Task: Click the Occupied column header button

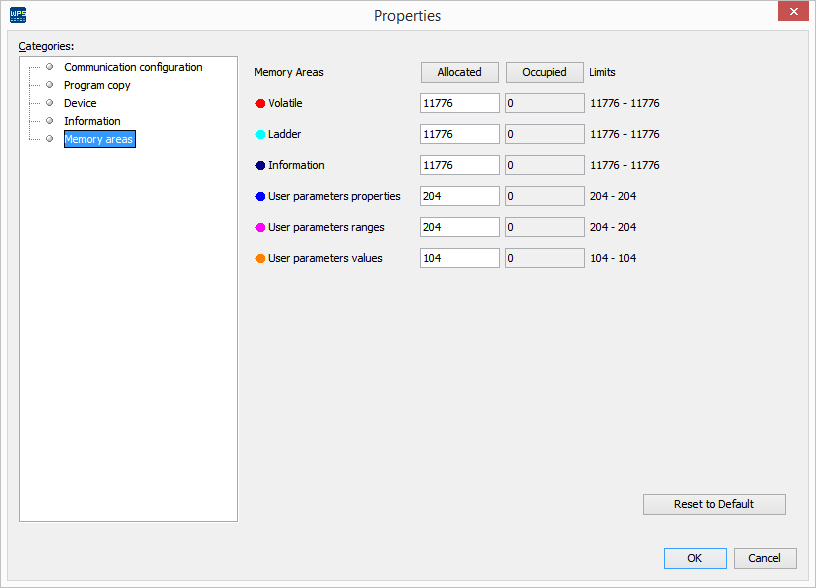Action: [544, 72]
